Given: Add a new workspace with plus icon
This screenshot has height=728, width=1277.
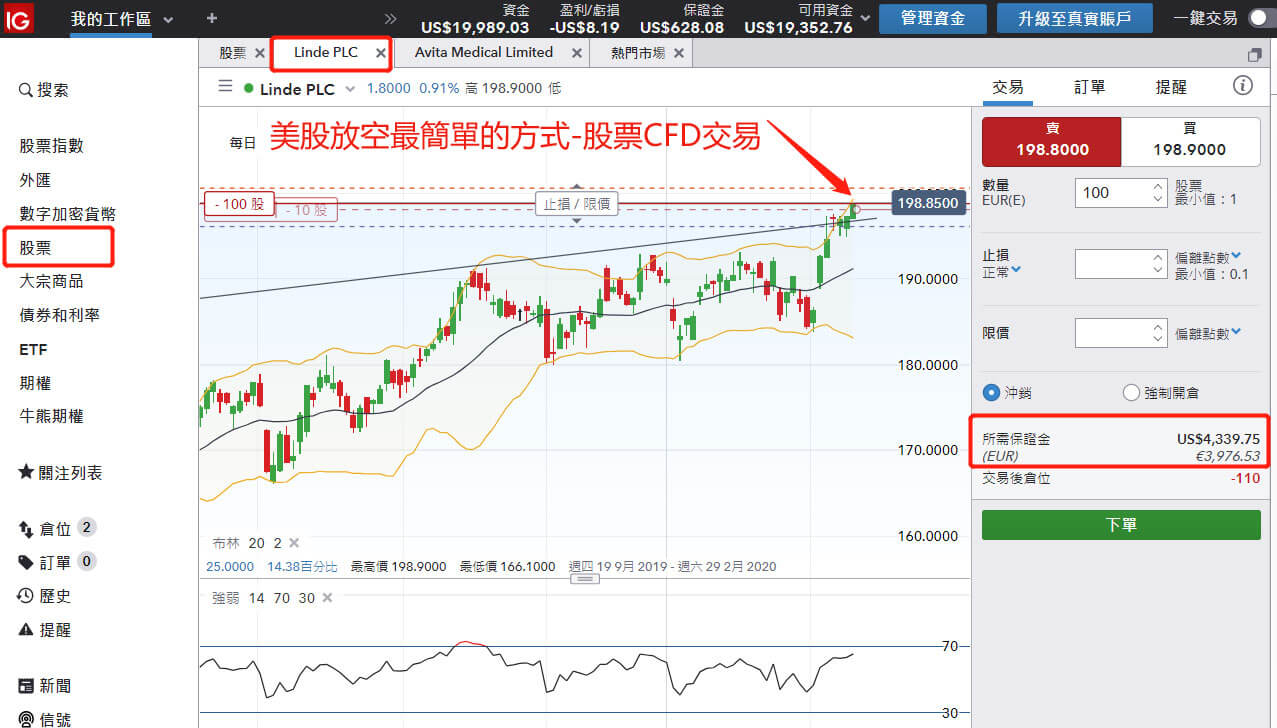Looking at the screenshot, I should [211, 18].
